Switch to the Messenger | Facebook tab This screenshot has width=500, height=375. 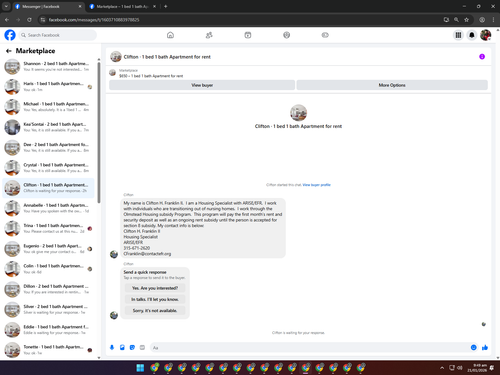pos(48,6)
